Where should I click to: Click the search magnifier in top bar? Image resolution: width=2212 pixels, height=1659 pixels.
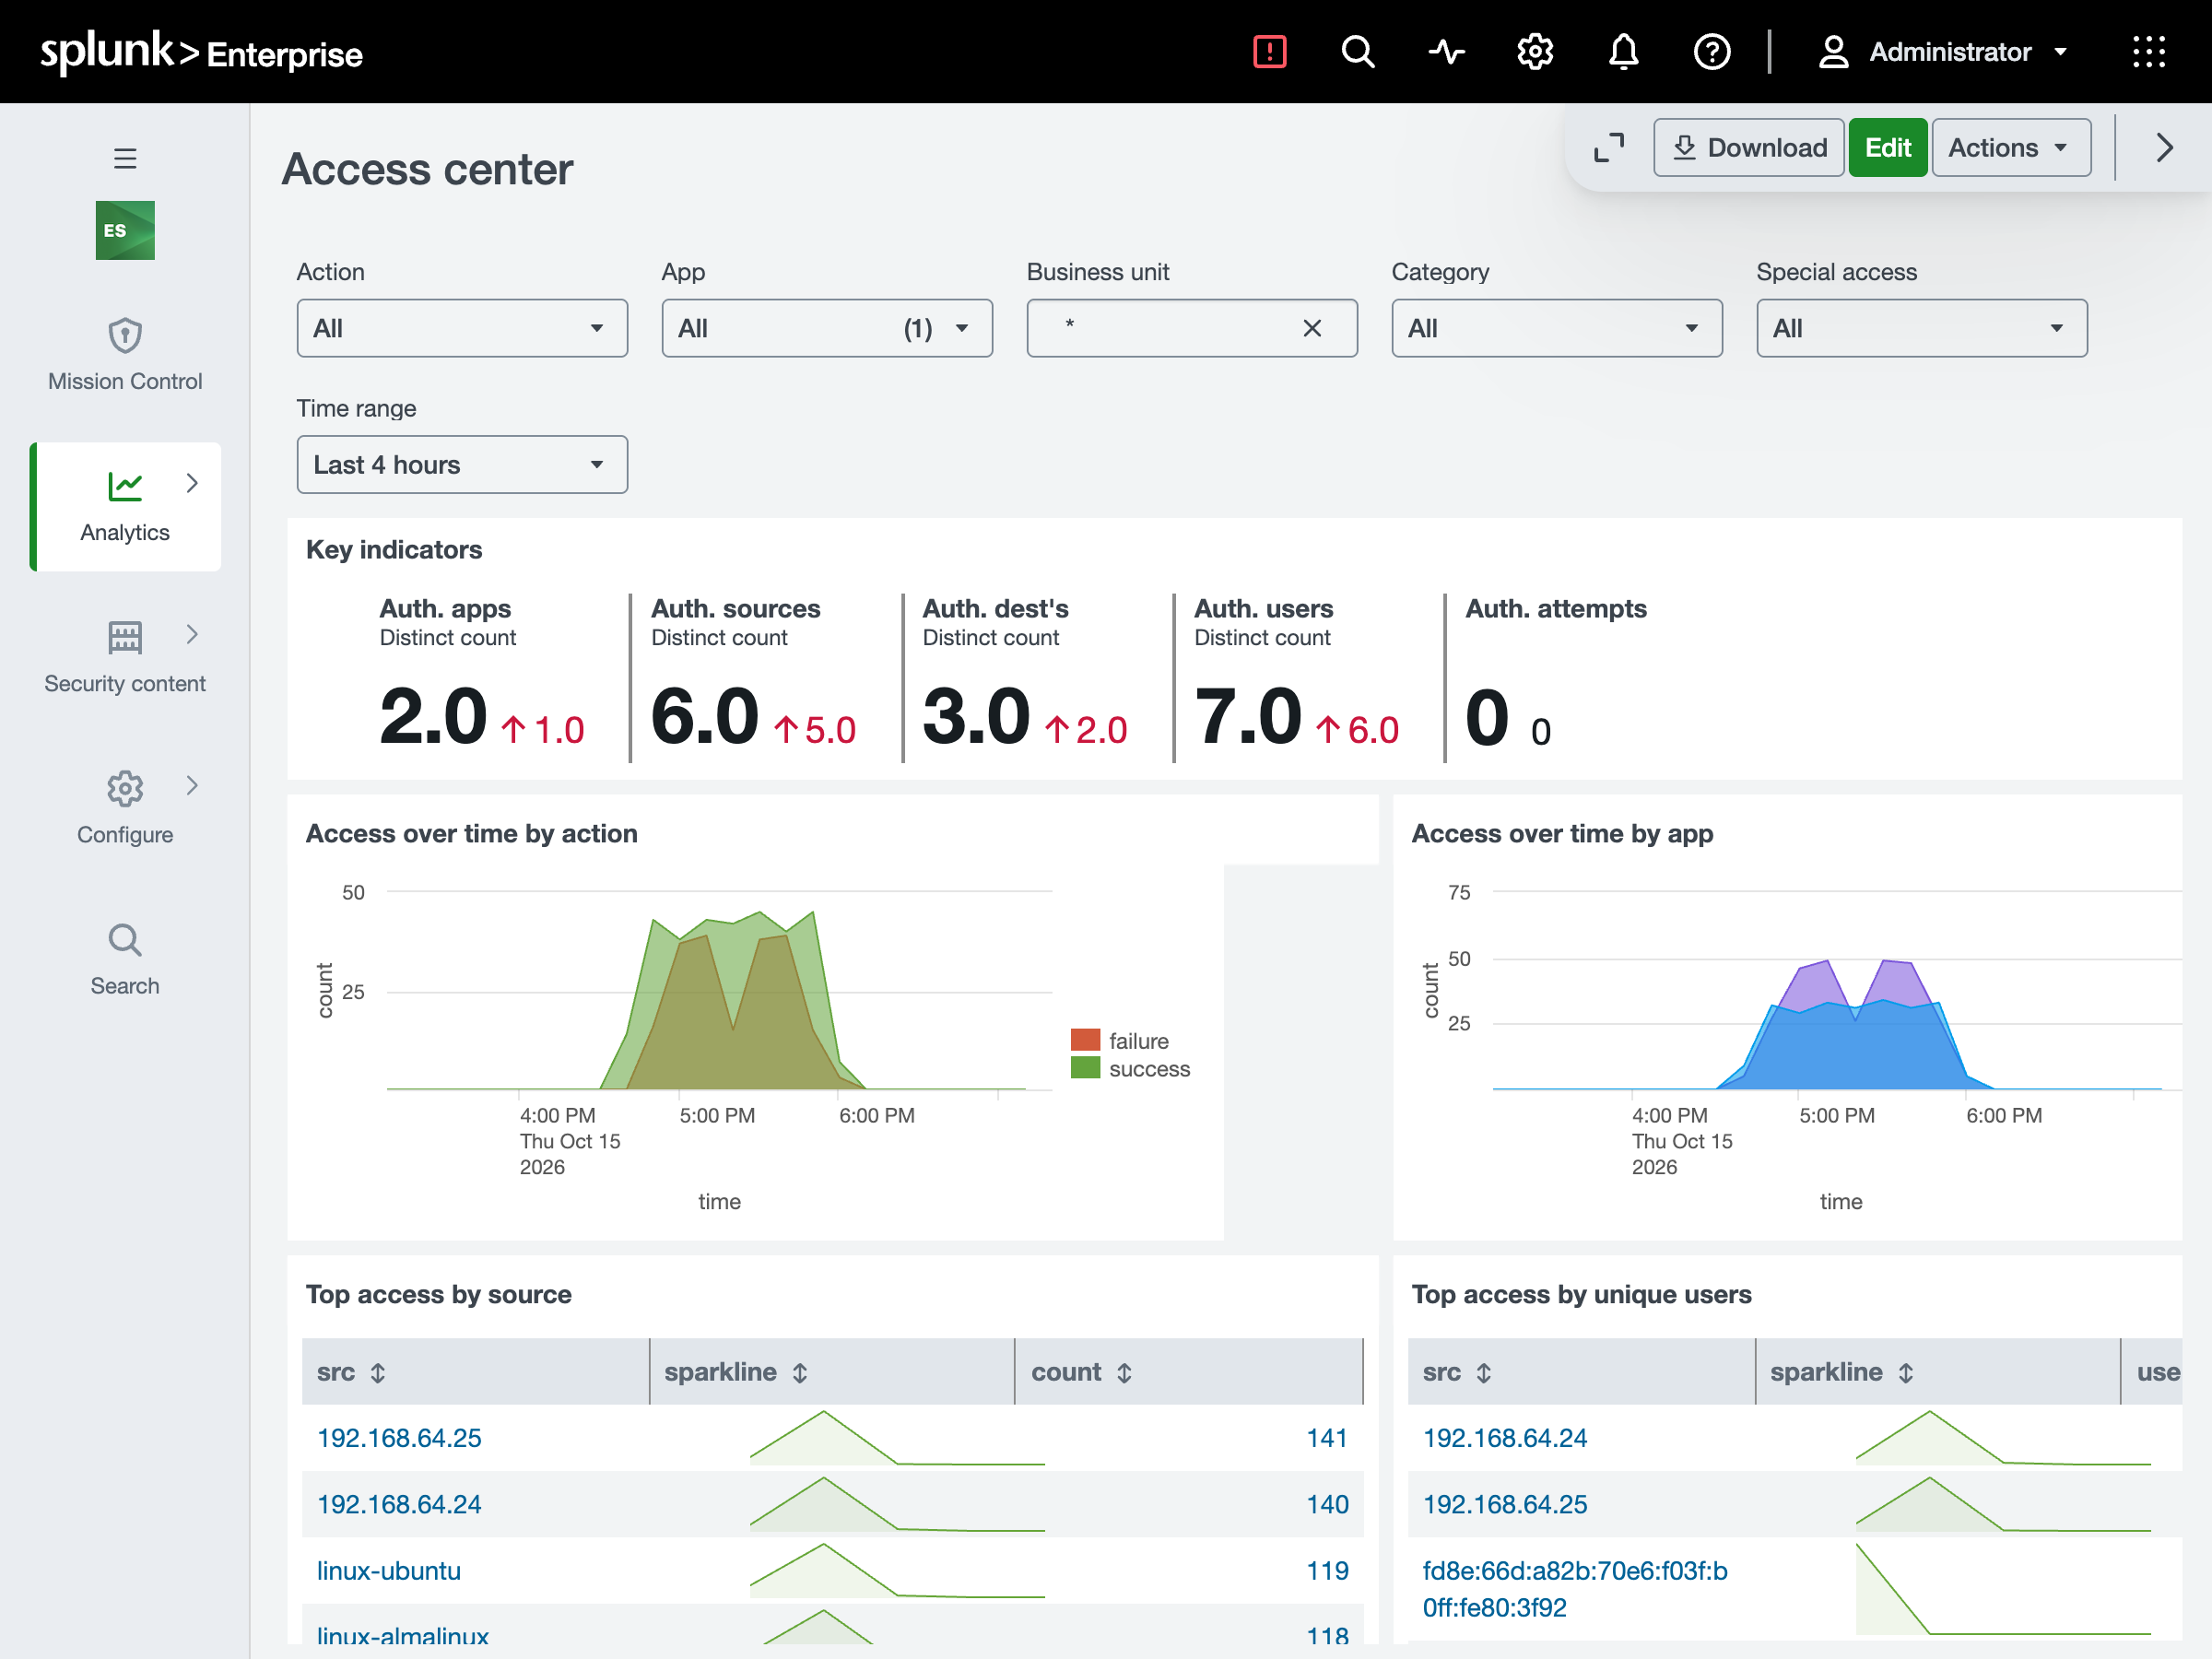pos(1357,51)
